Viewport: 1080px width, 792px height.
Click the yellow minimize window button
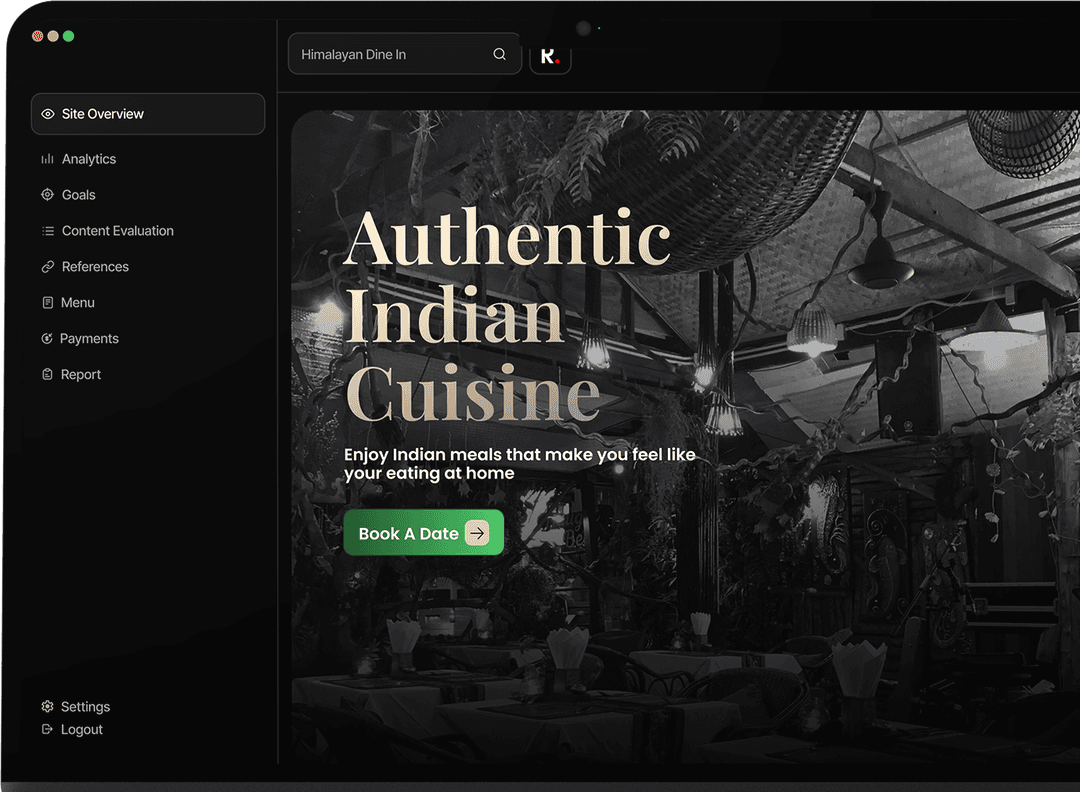tap(53, 36)
